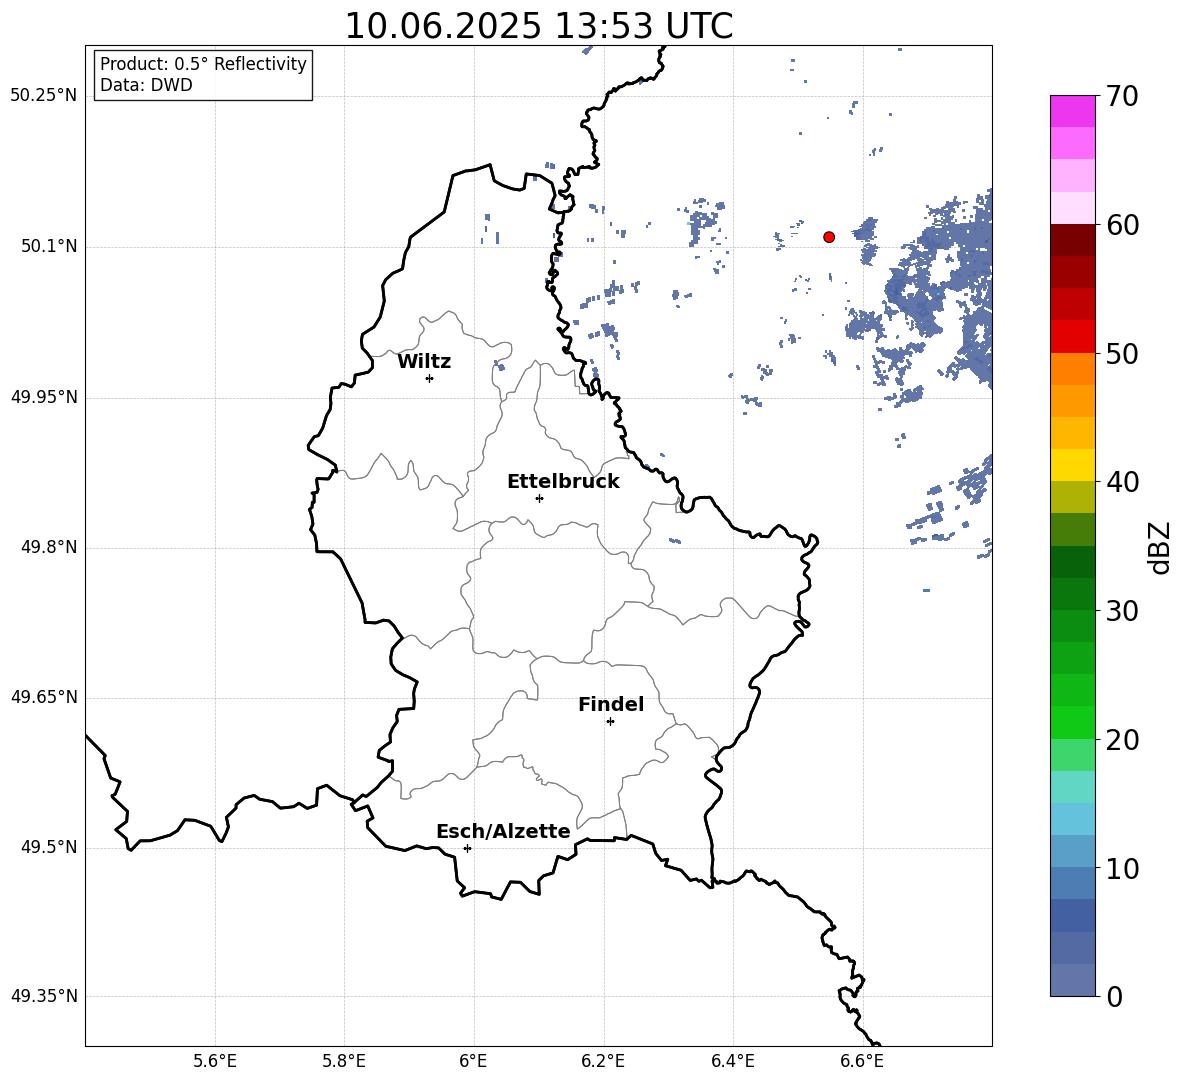The height and width of the screenshot is (1081, 1184).
Task: Click the Findel city label
Action: coord(611,704)
